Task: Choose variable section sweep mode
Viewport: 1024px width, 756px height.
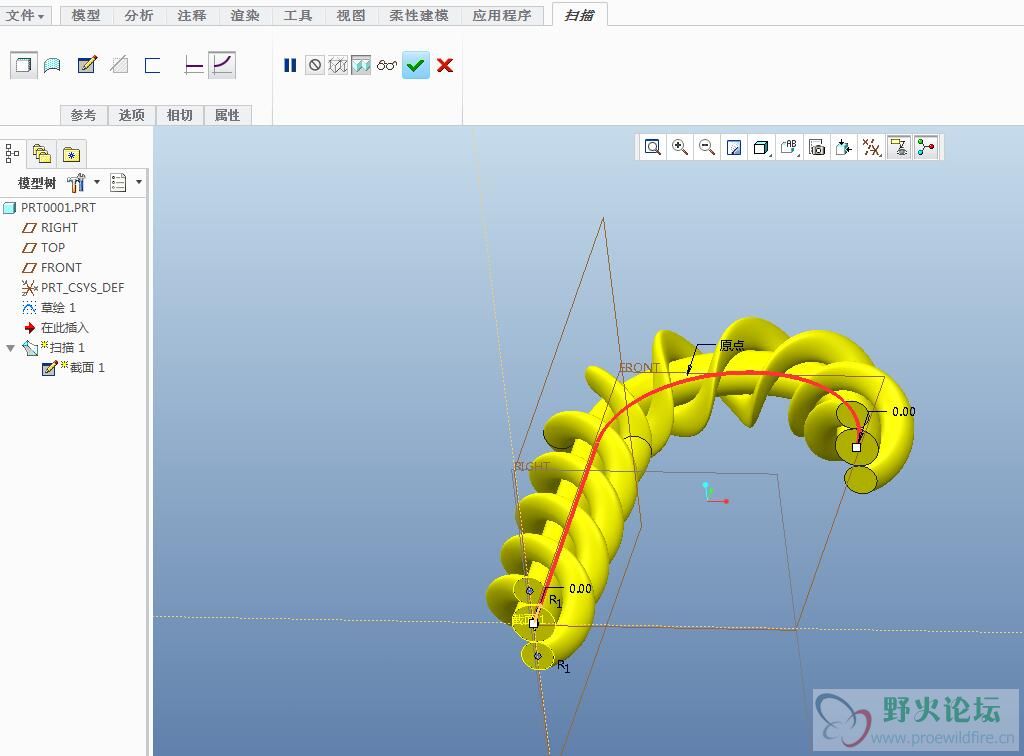Action: pos(222,65)
